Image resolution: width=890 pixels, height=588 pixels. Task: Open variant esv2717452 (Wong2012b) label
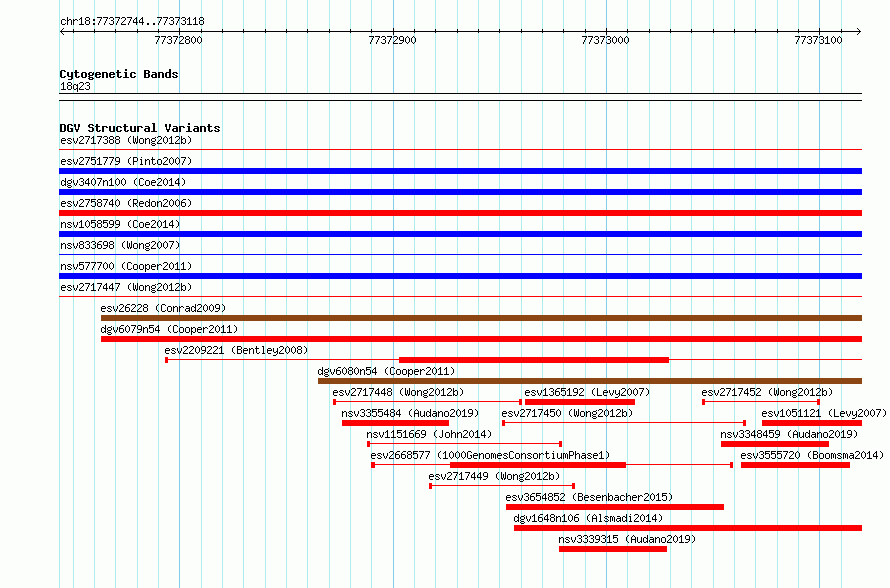(x=767, y=392)
